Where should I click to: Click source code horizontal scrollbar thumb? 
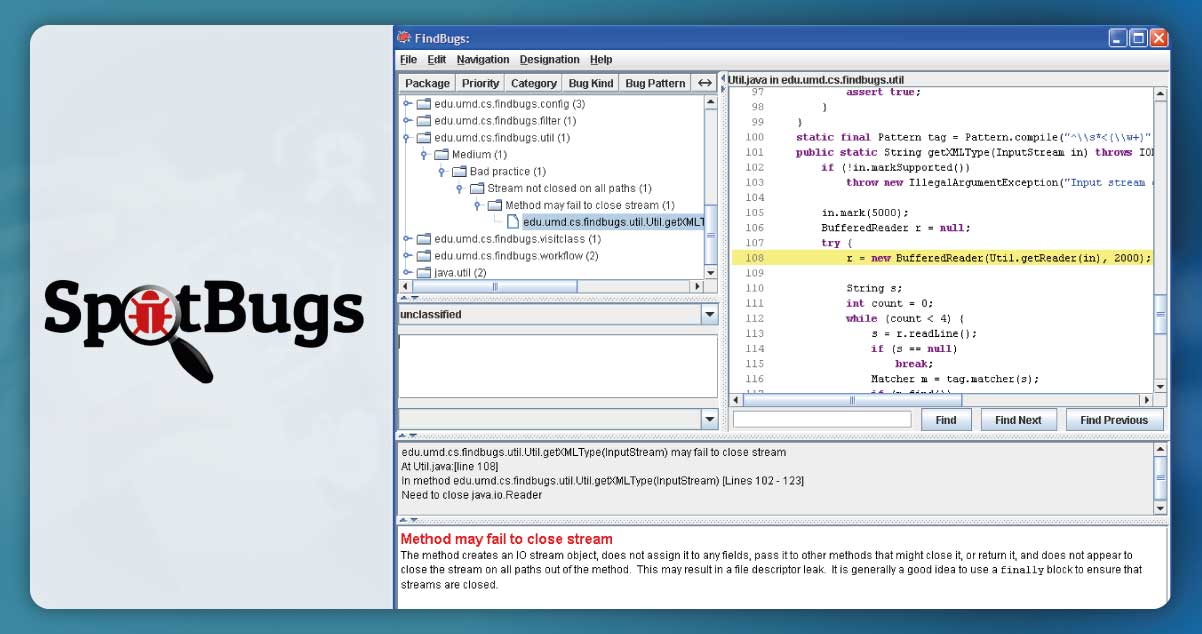(x=854, y=400)
